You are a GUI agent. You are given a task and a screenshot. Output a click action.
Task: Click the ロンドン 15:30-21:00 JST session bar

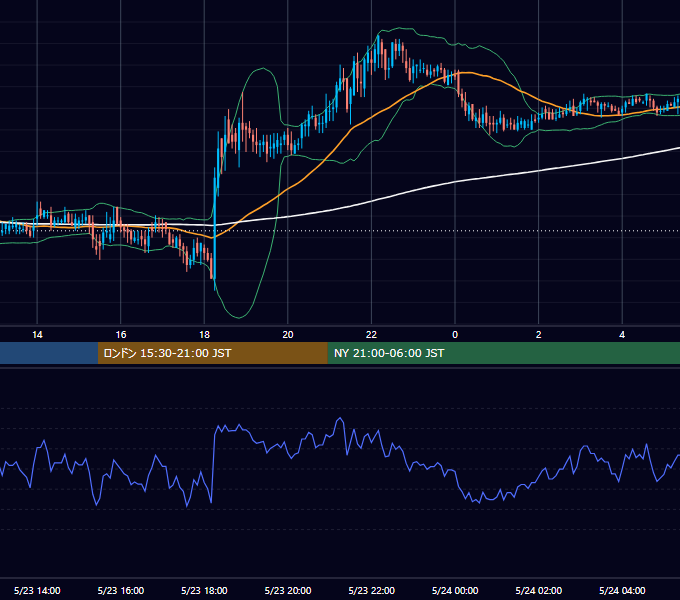212,353
